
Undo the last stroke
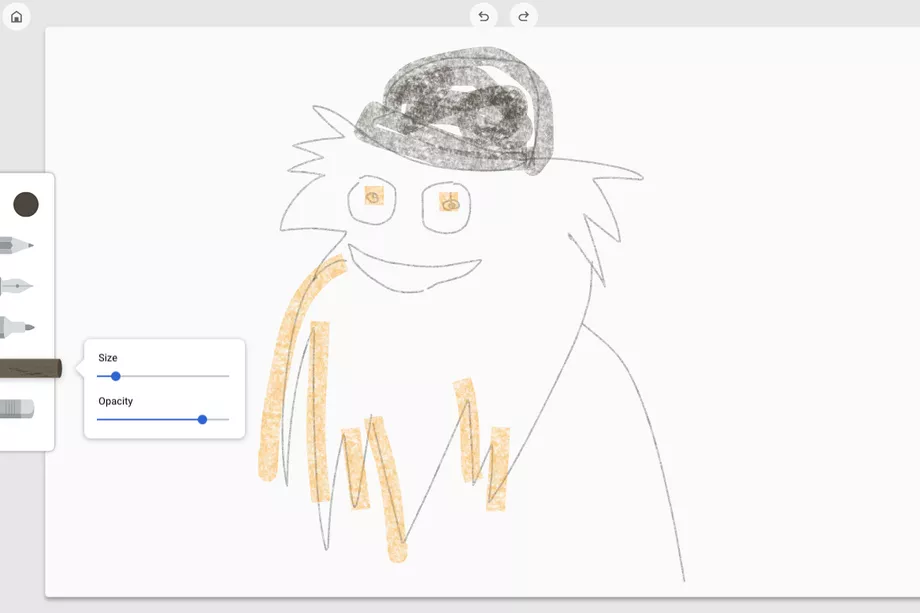pos(483,16)
